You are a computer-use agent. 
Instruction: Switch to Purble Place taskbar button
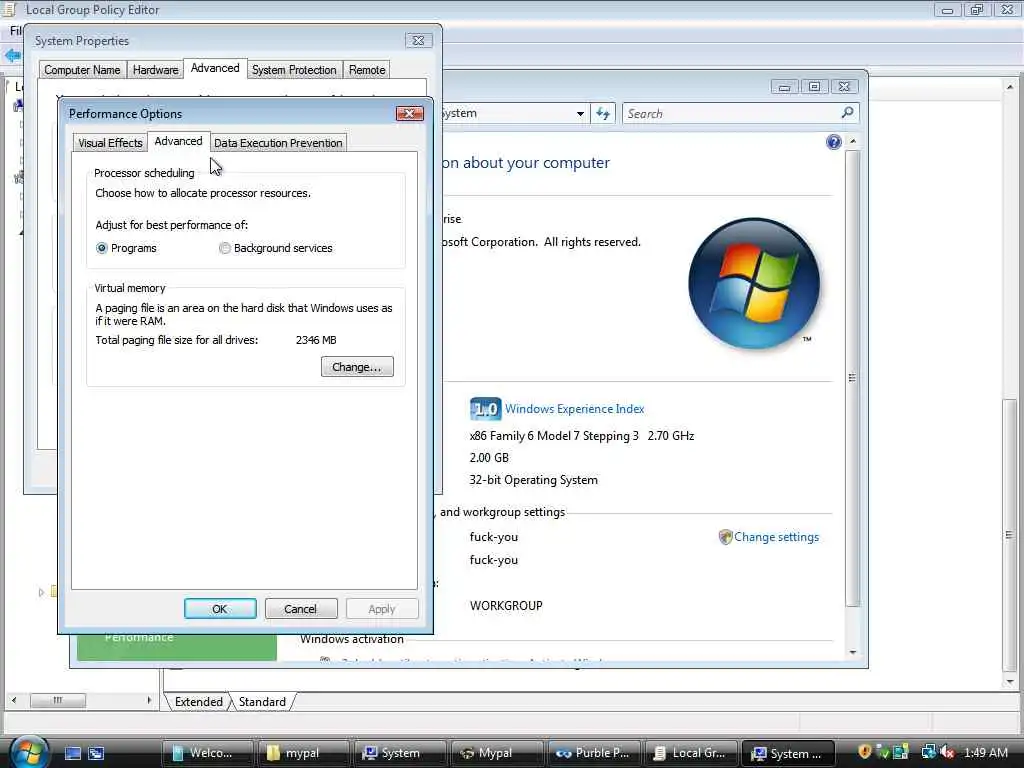coord(592,753)
